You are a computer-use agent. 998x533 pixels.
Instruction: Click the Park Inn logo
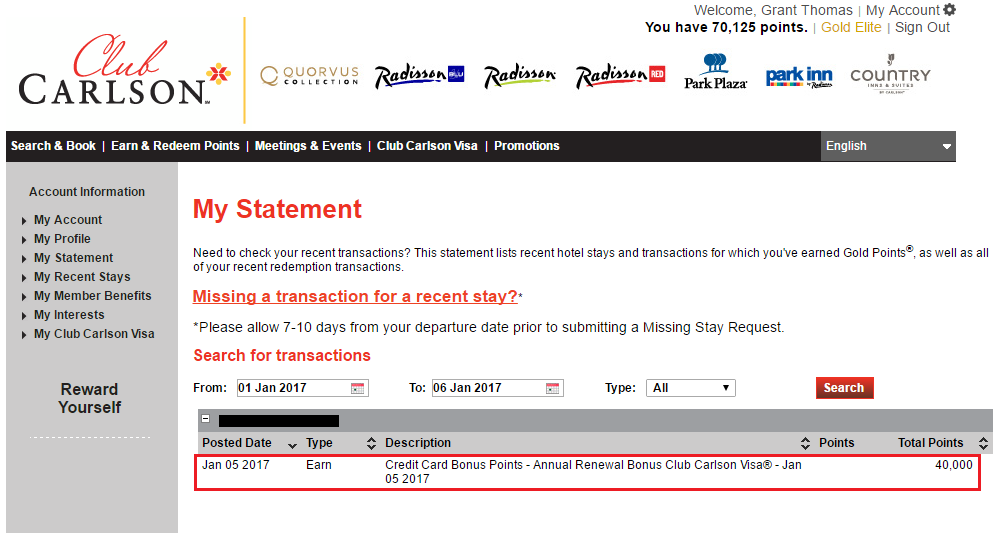(799, 77)
